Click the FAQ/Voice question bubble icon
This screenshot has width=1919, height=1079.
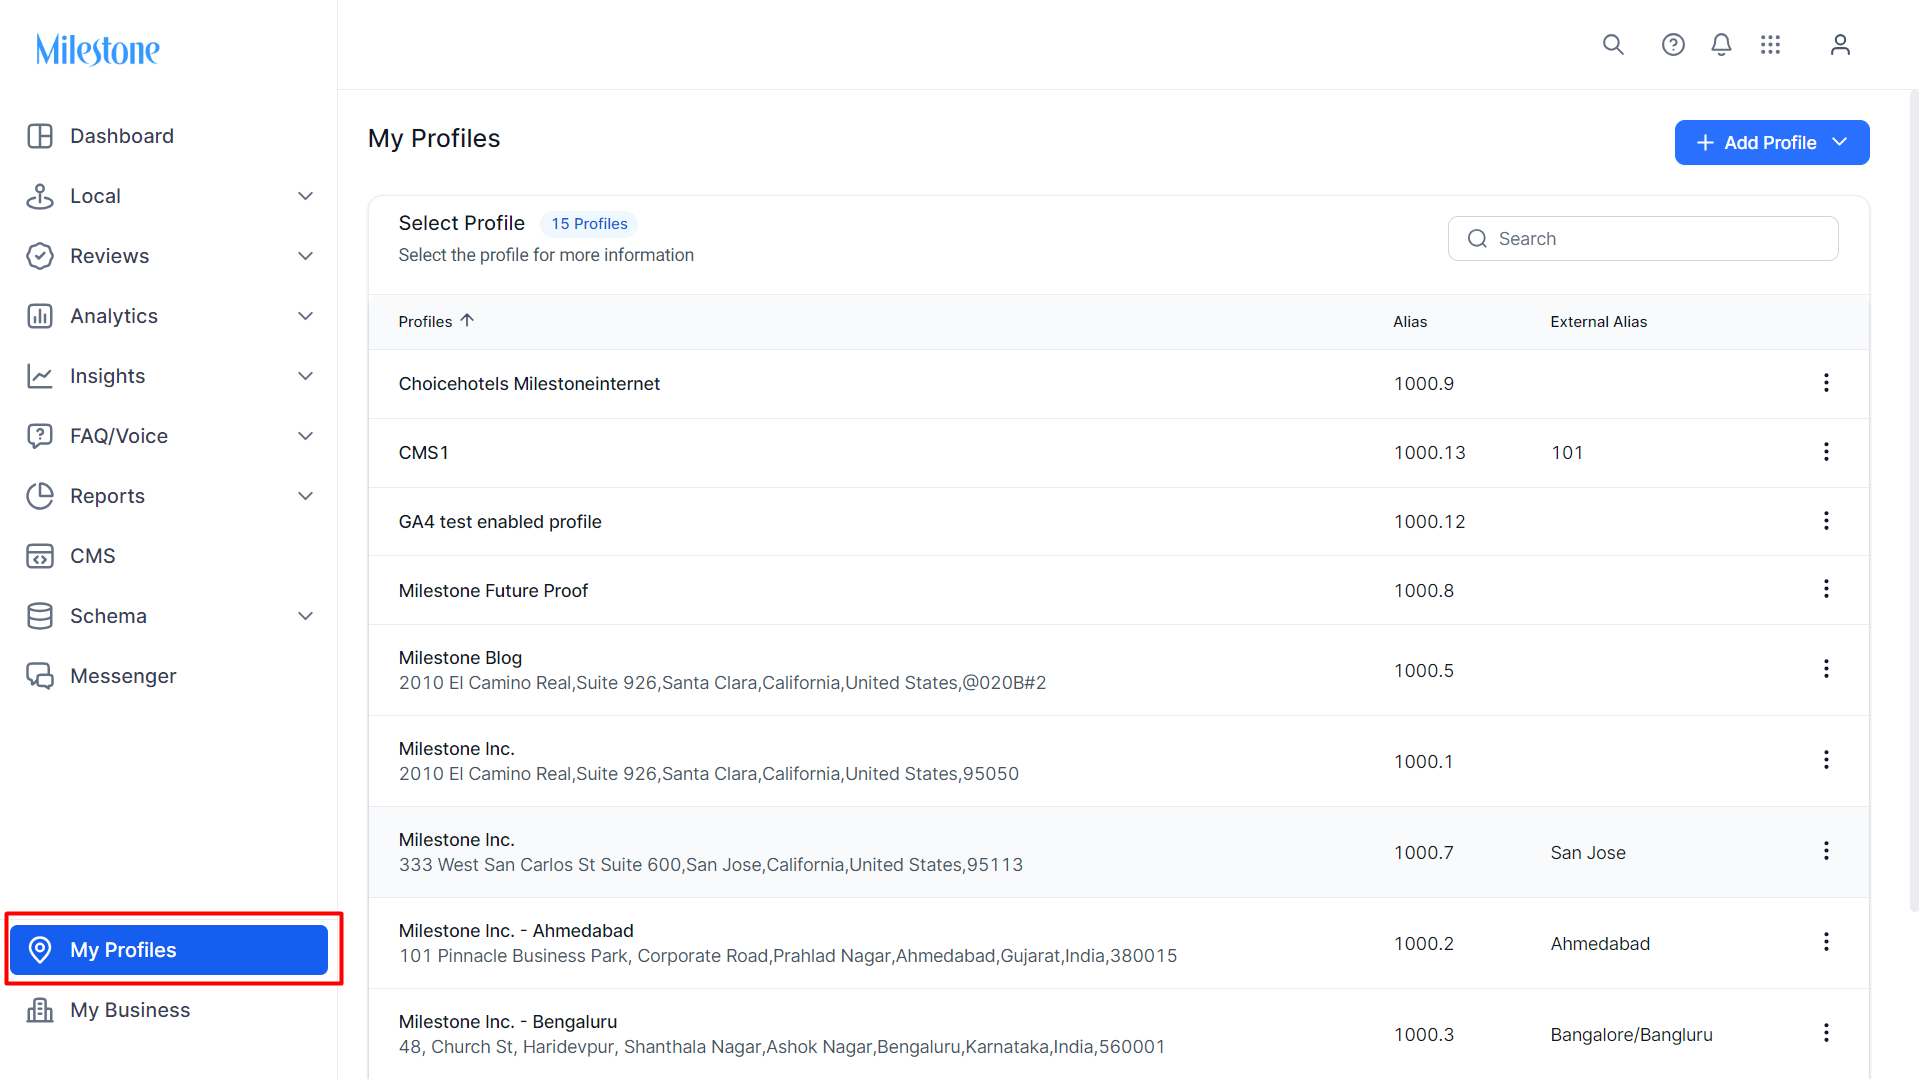click(x=40, y=436)
